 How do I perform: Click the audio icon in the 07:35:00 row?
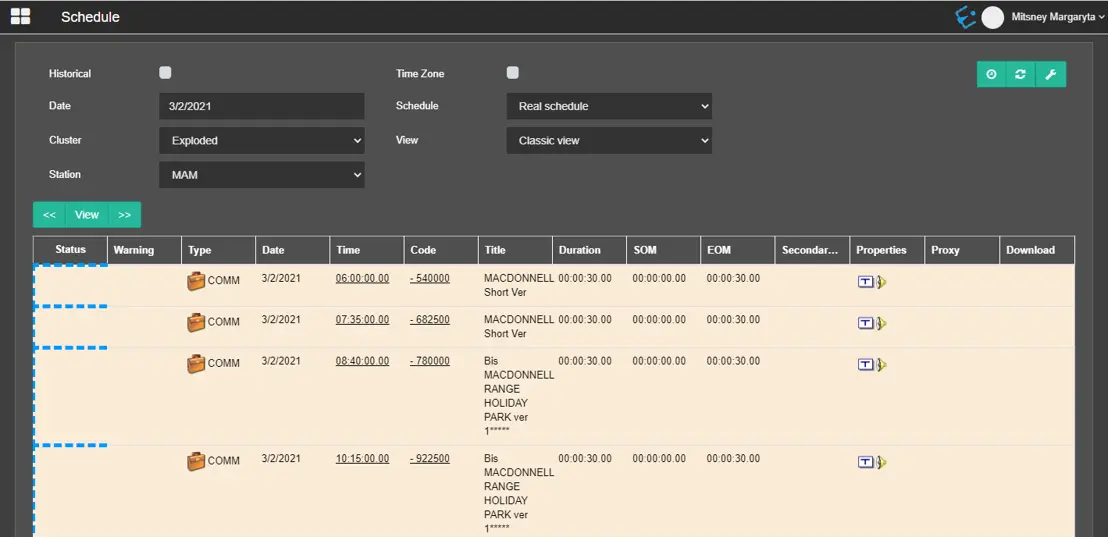pos(882,323)
